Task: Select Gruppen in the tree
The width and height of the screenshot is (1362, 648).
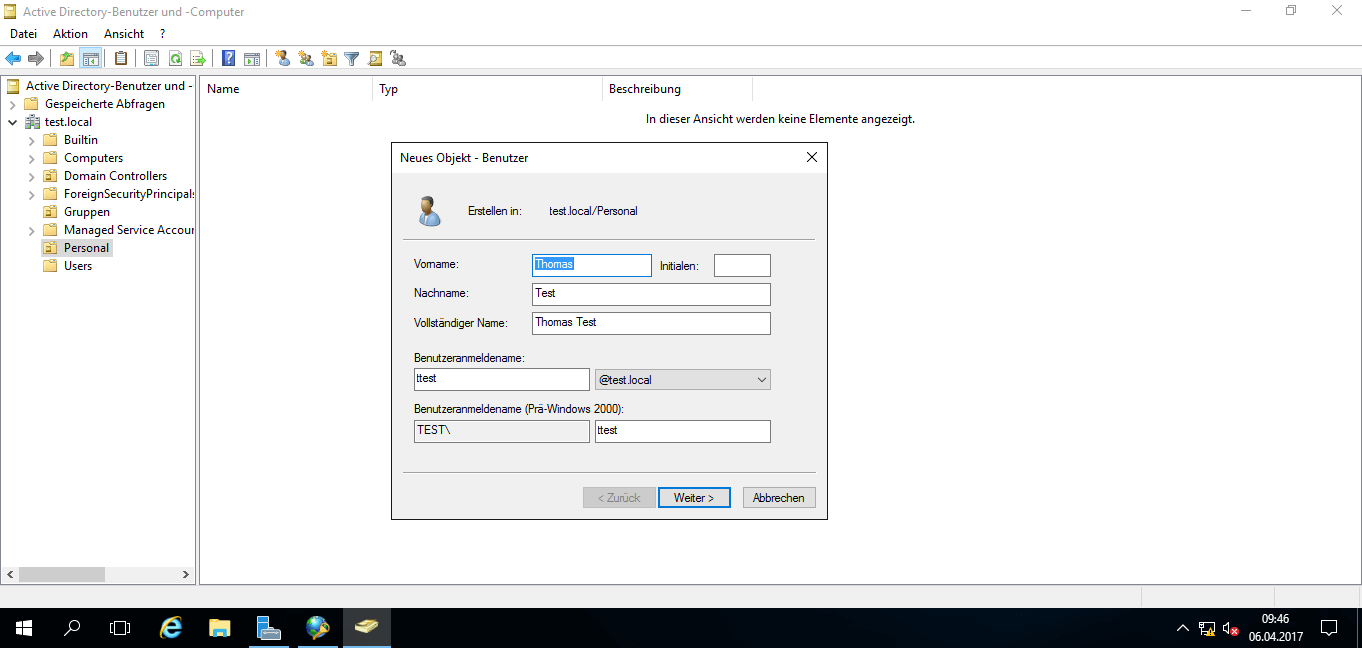Action: pyautogui.click(x=87, y=212)
